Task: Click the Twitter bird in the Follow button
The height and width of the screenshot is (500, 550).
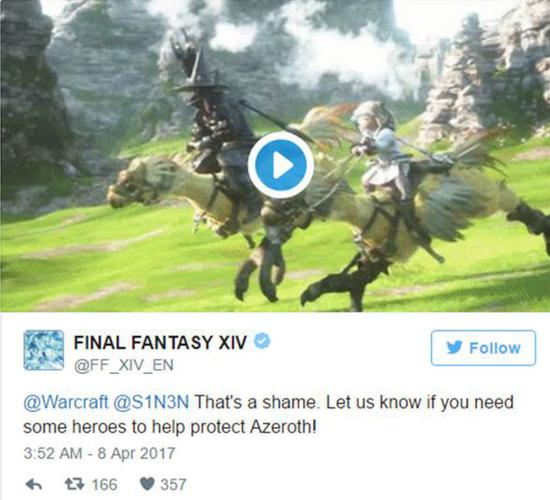Action: [x=455, y=348]
